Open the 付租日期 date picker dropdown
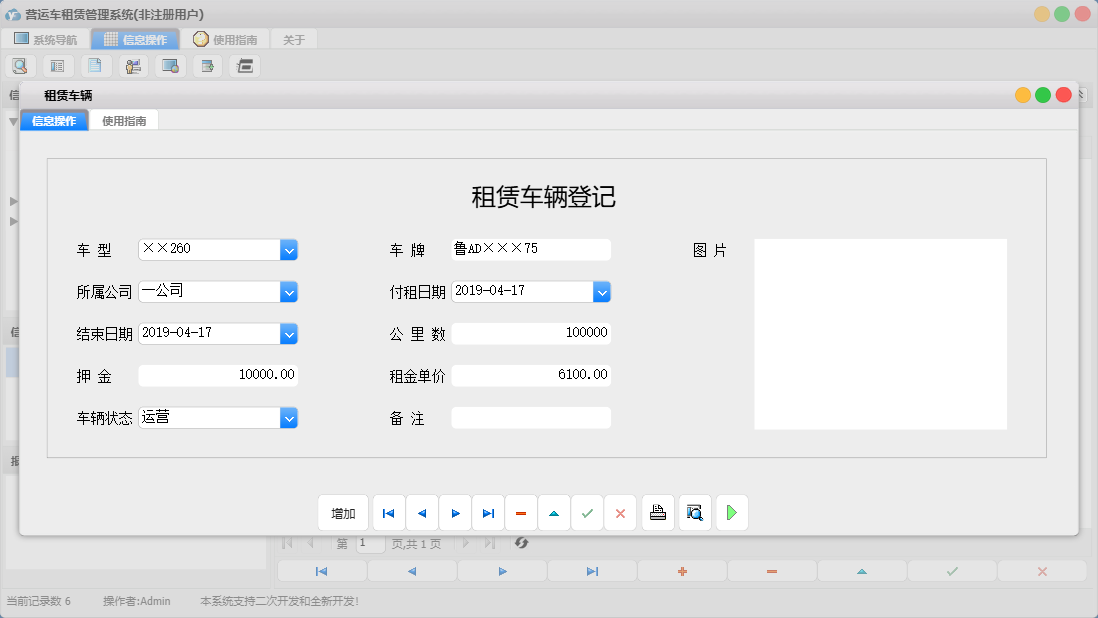1098x618 pixels. pyautogui.click(x=602, y=292)
